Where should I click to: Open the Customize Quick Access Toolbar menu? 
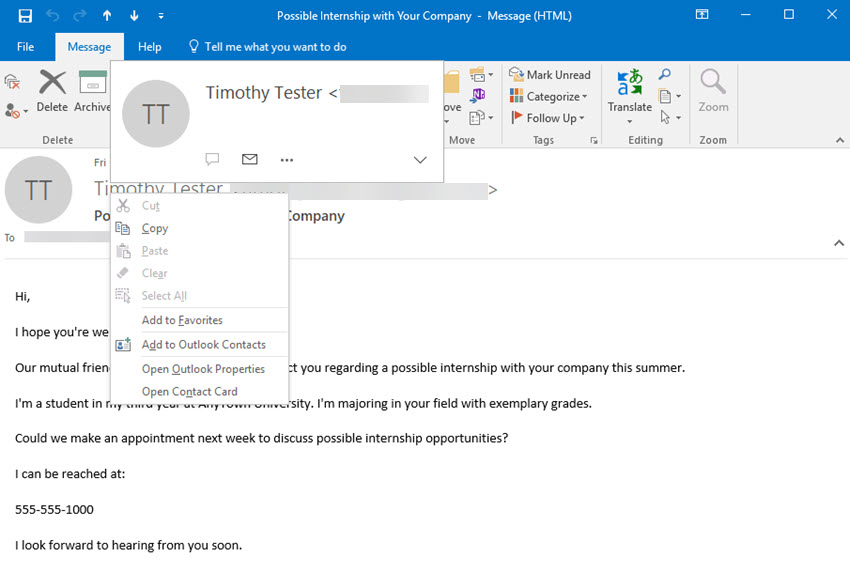[x=161, y=15]
